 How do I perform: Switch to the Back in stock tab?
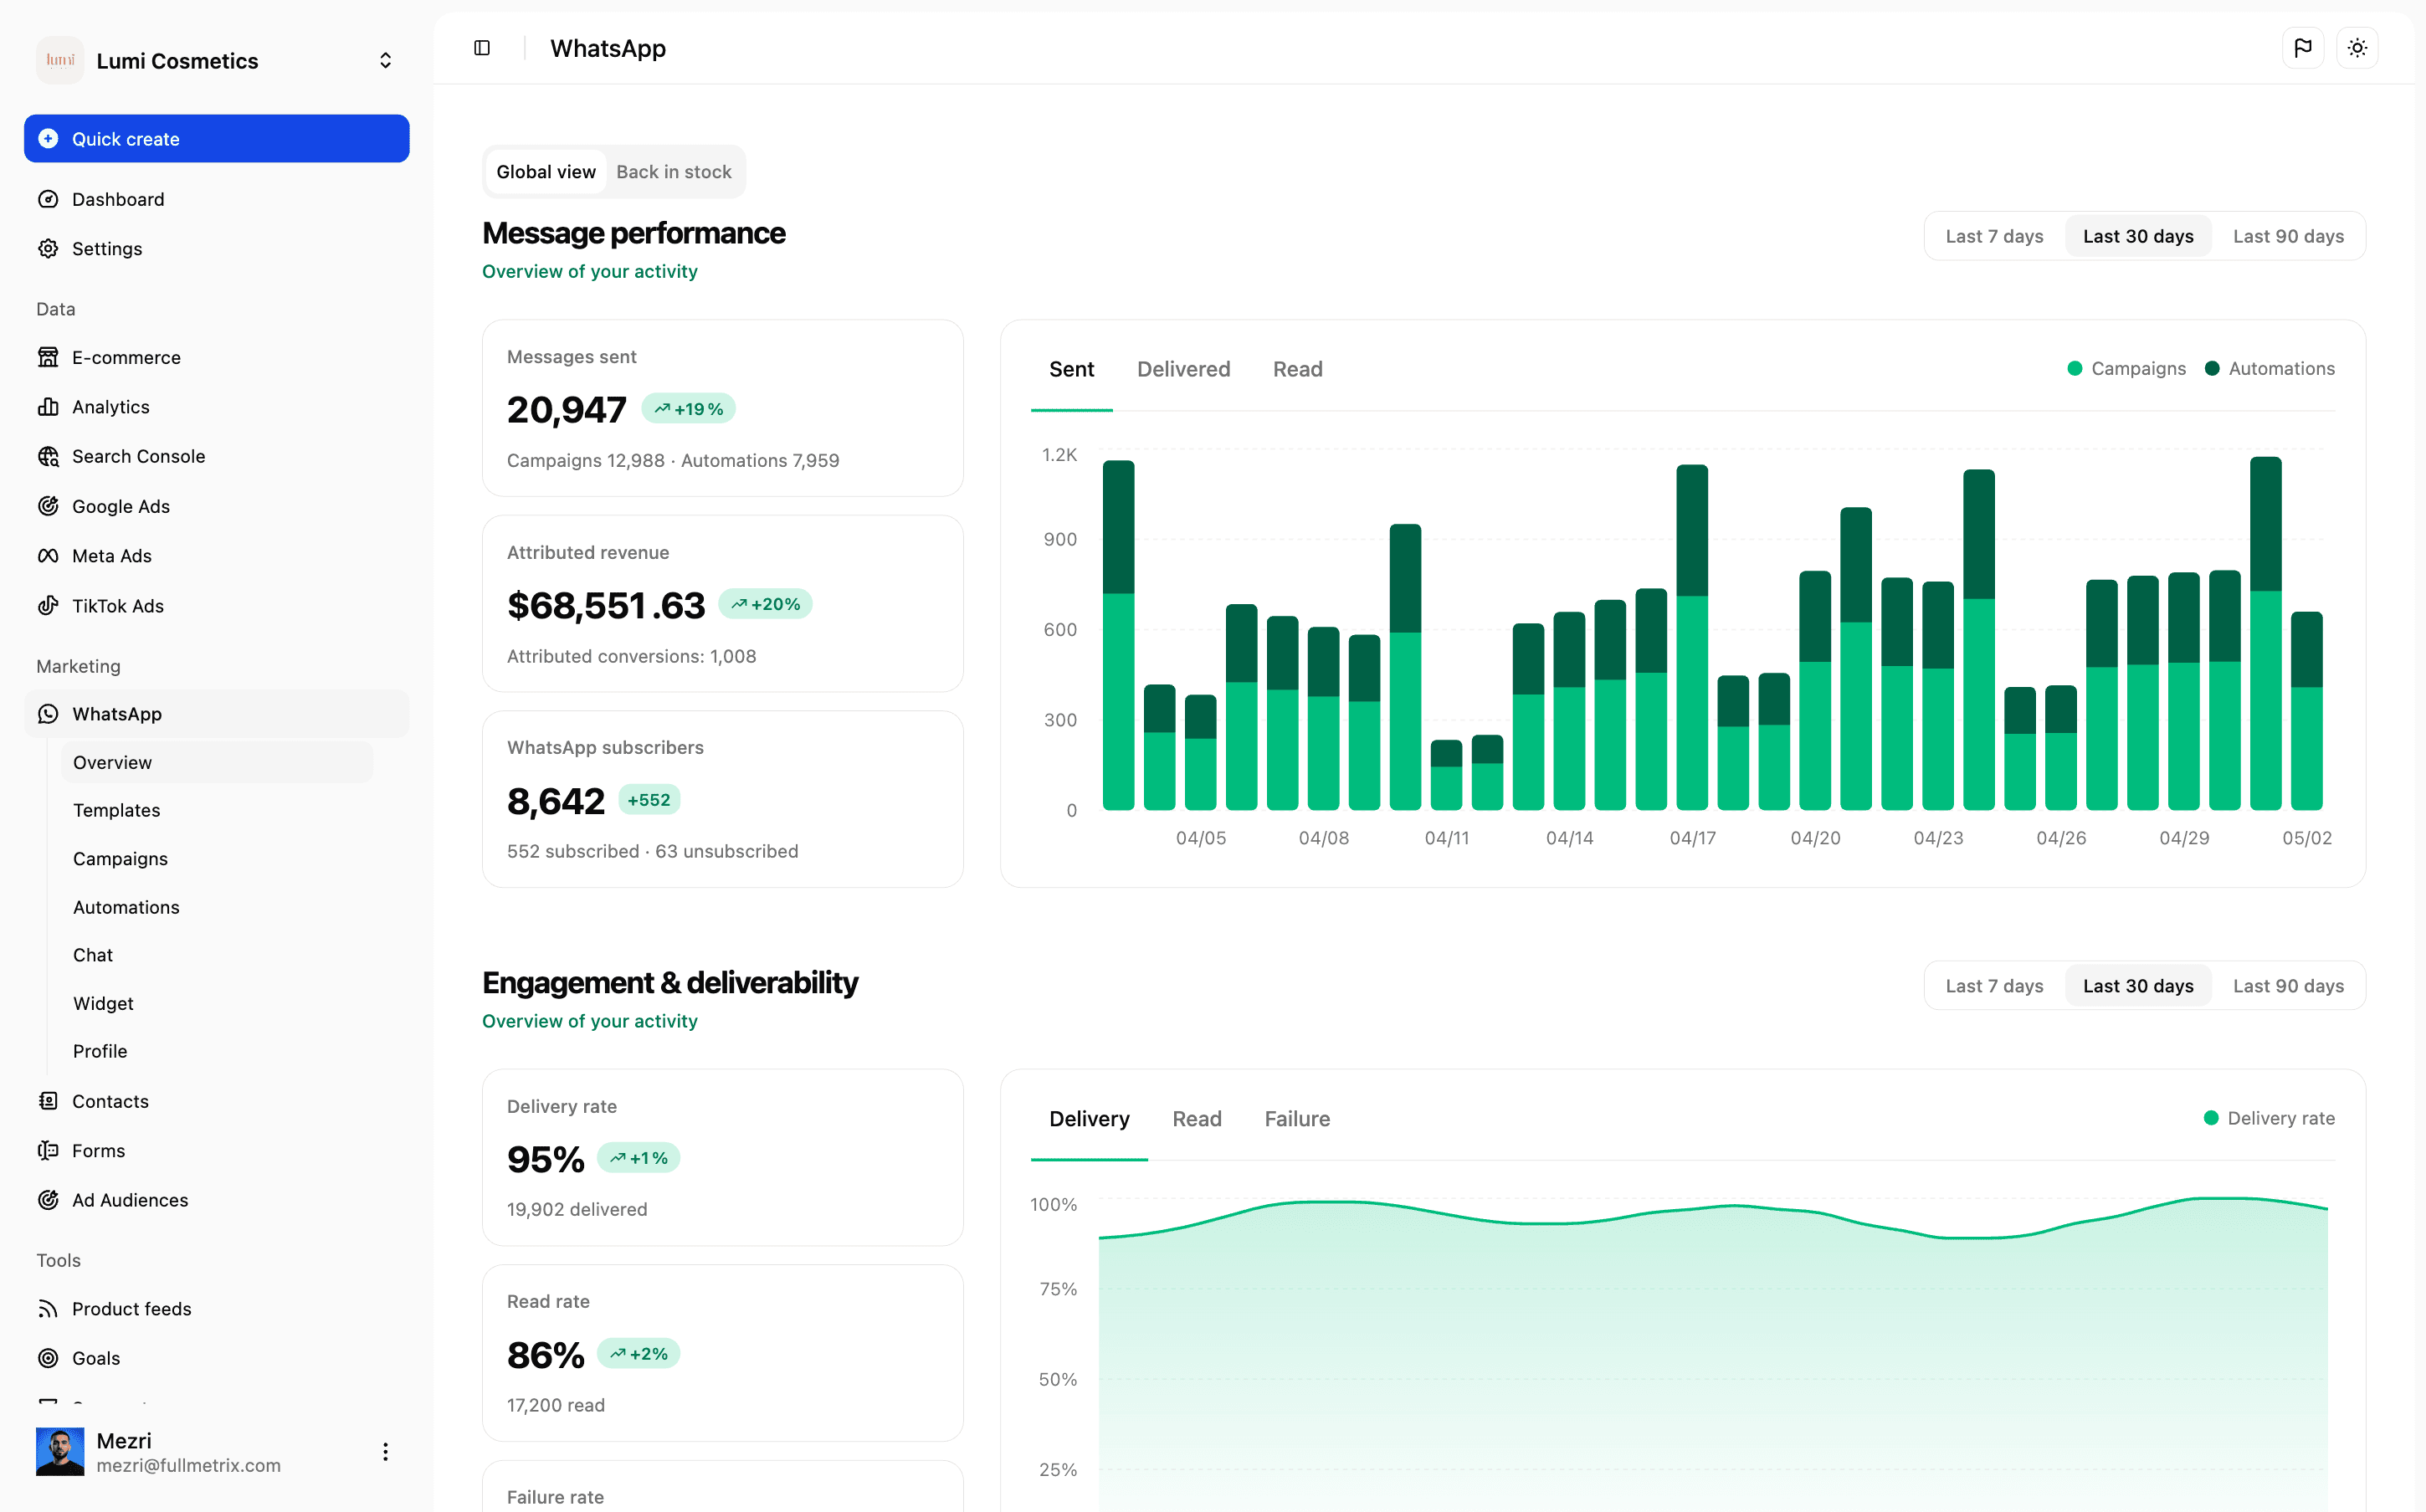tap(674, 172)
